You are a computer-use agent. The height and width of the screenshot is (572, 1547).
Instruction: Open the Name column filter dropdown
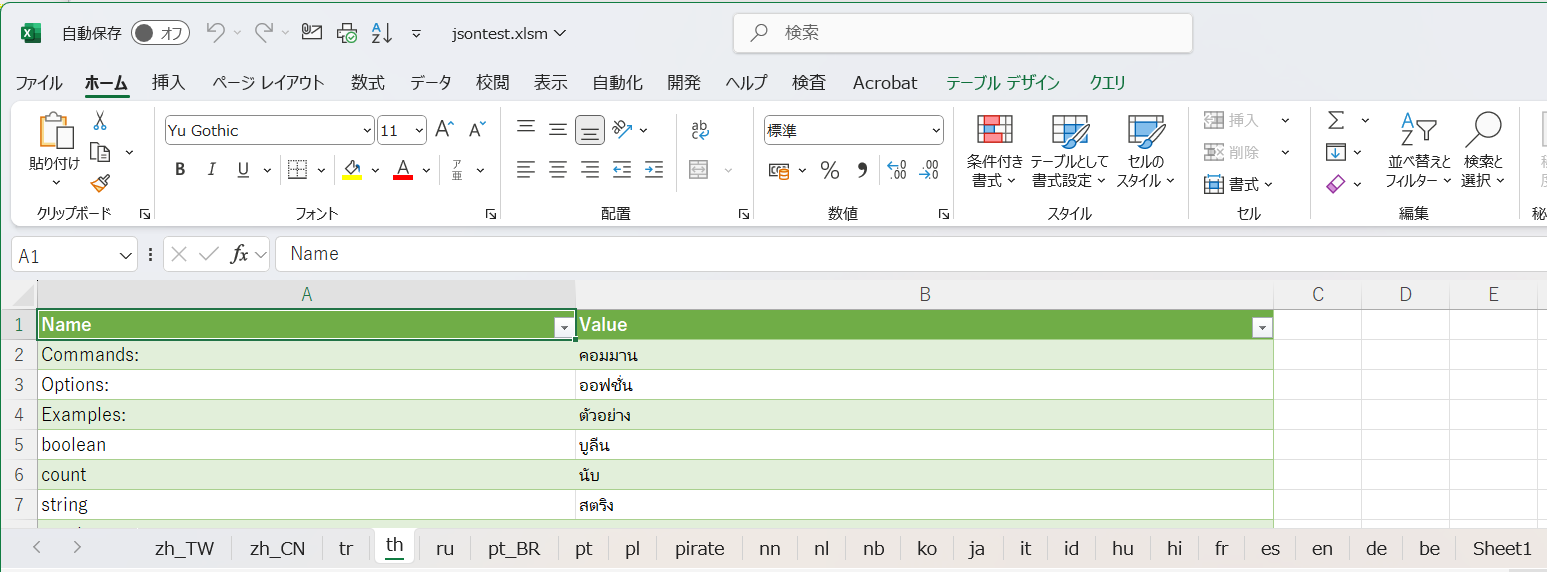(564, 327)
